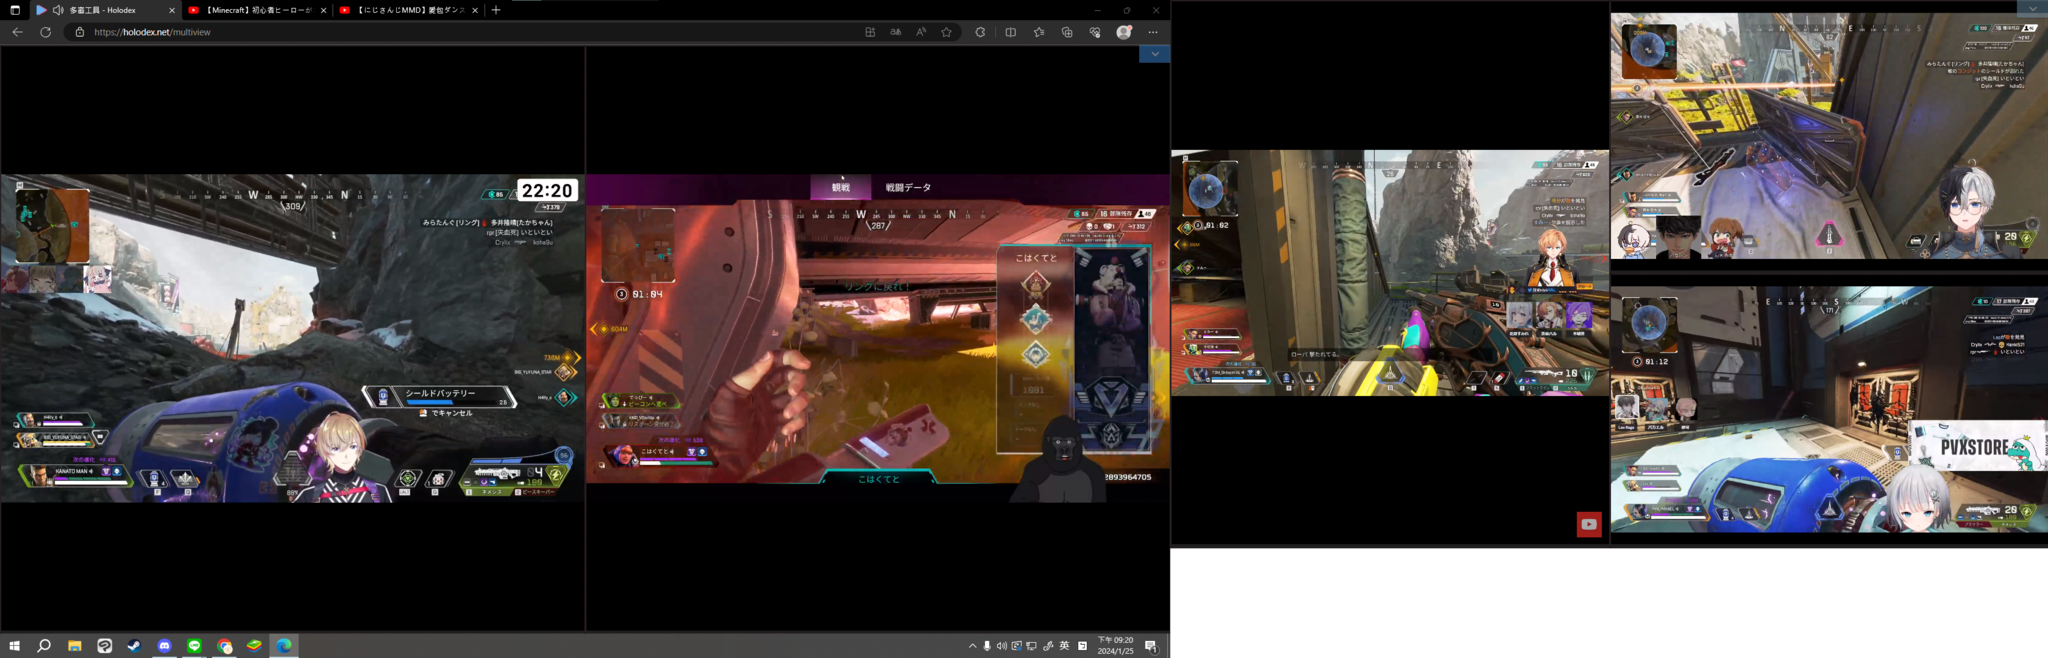Expand the Holodex toolbar chevron in left window

click(1154, 54)
